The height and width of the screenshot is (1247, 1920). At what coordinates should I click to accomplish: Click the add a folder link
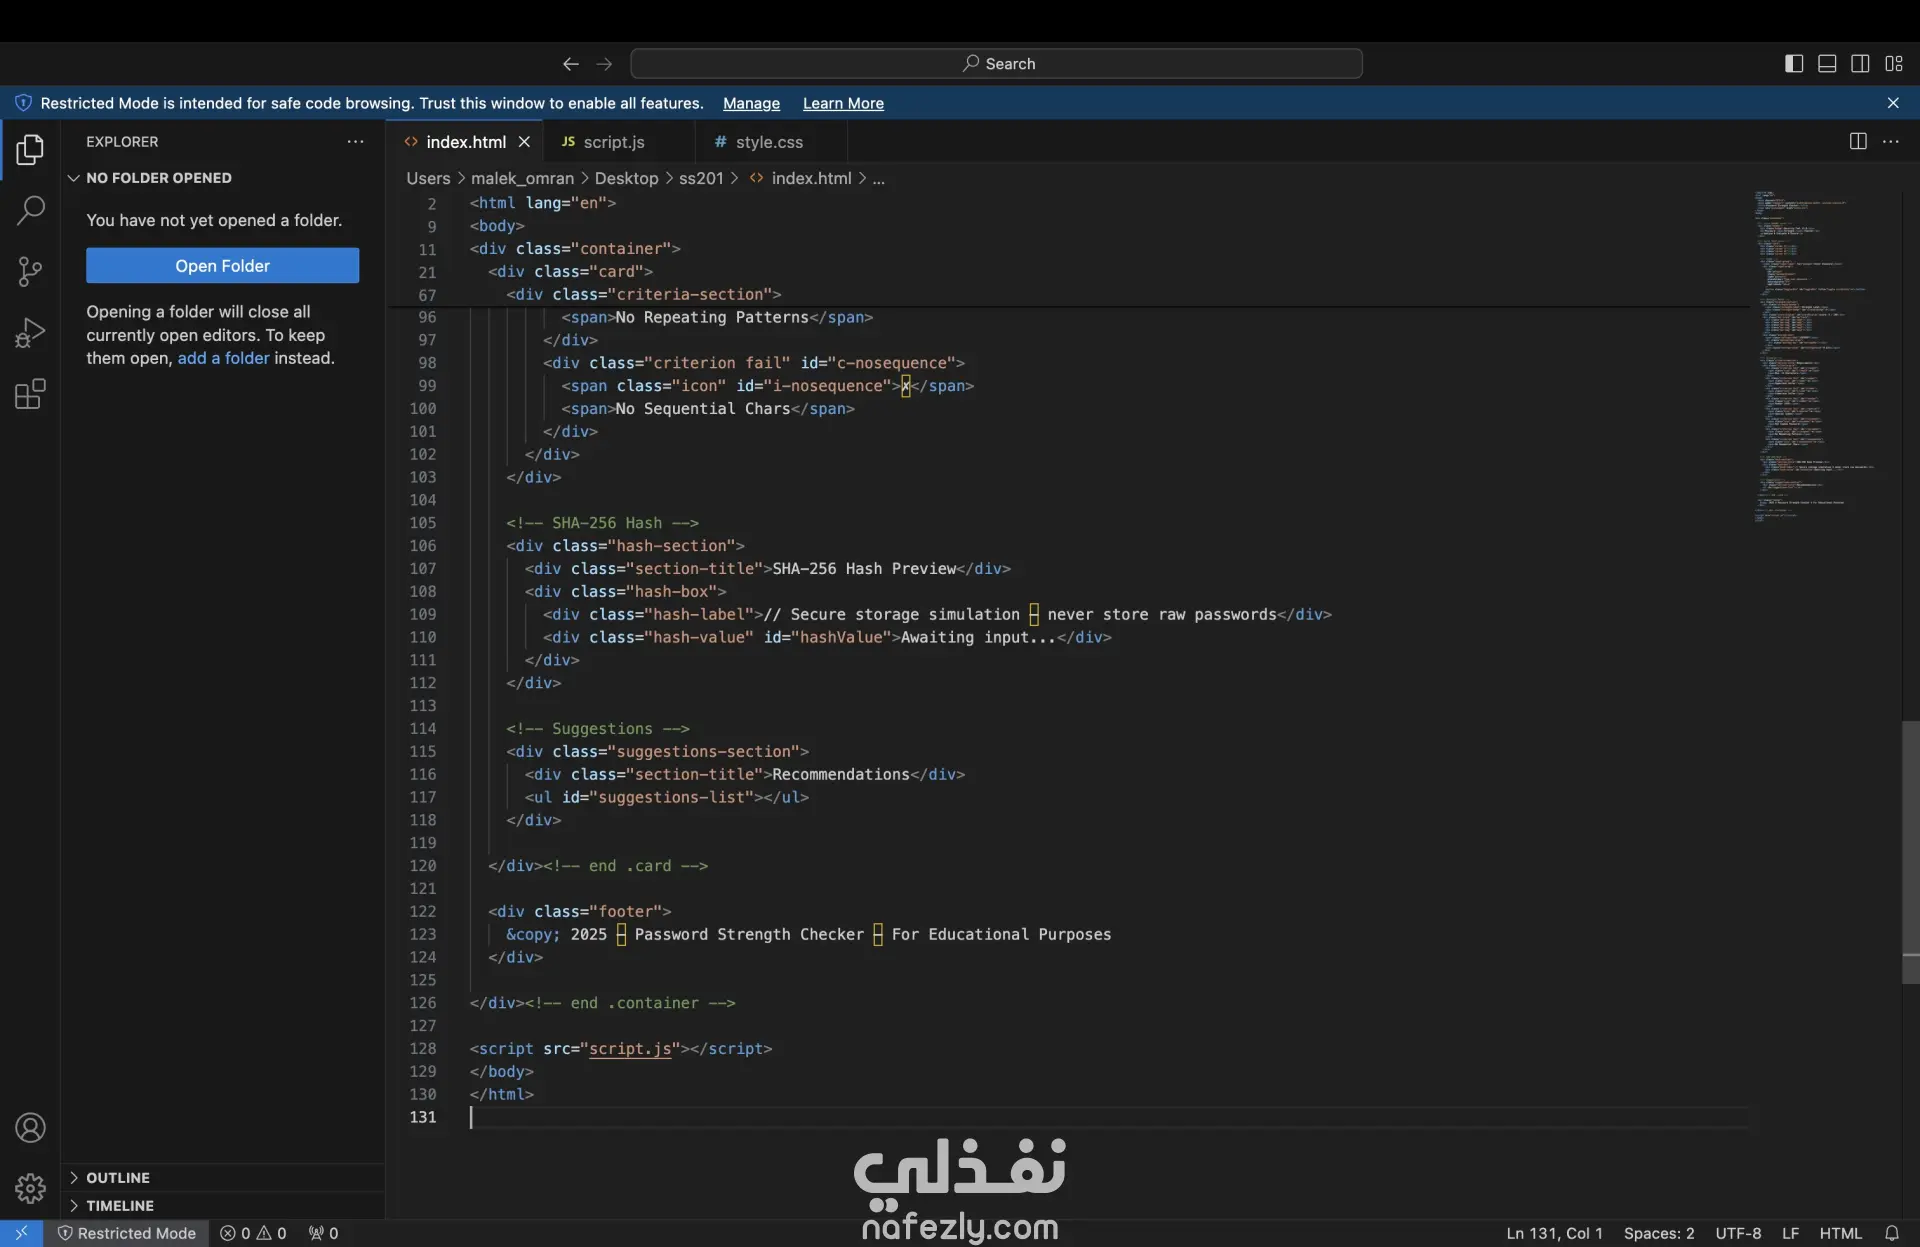(223, 358)
